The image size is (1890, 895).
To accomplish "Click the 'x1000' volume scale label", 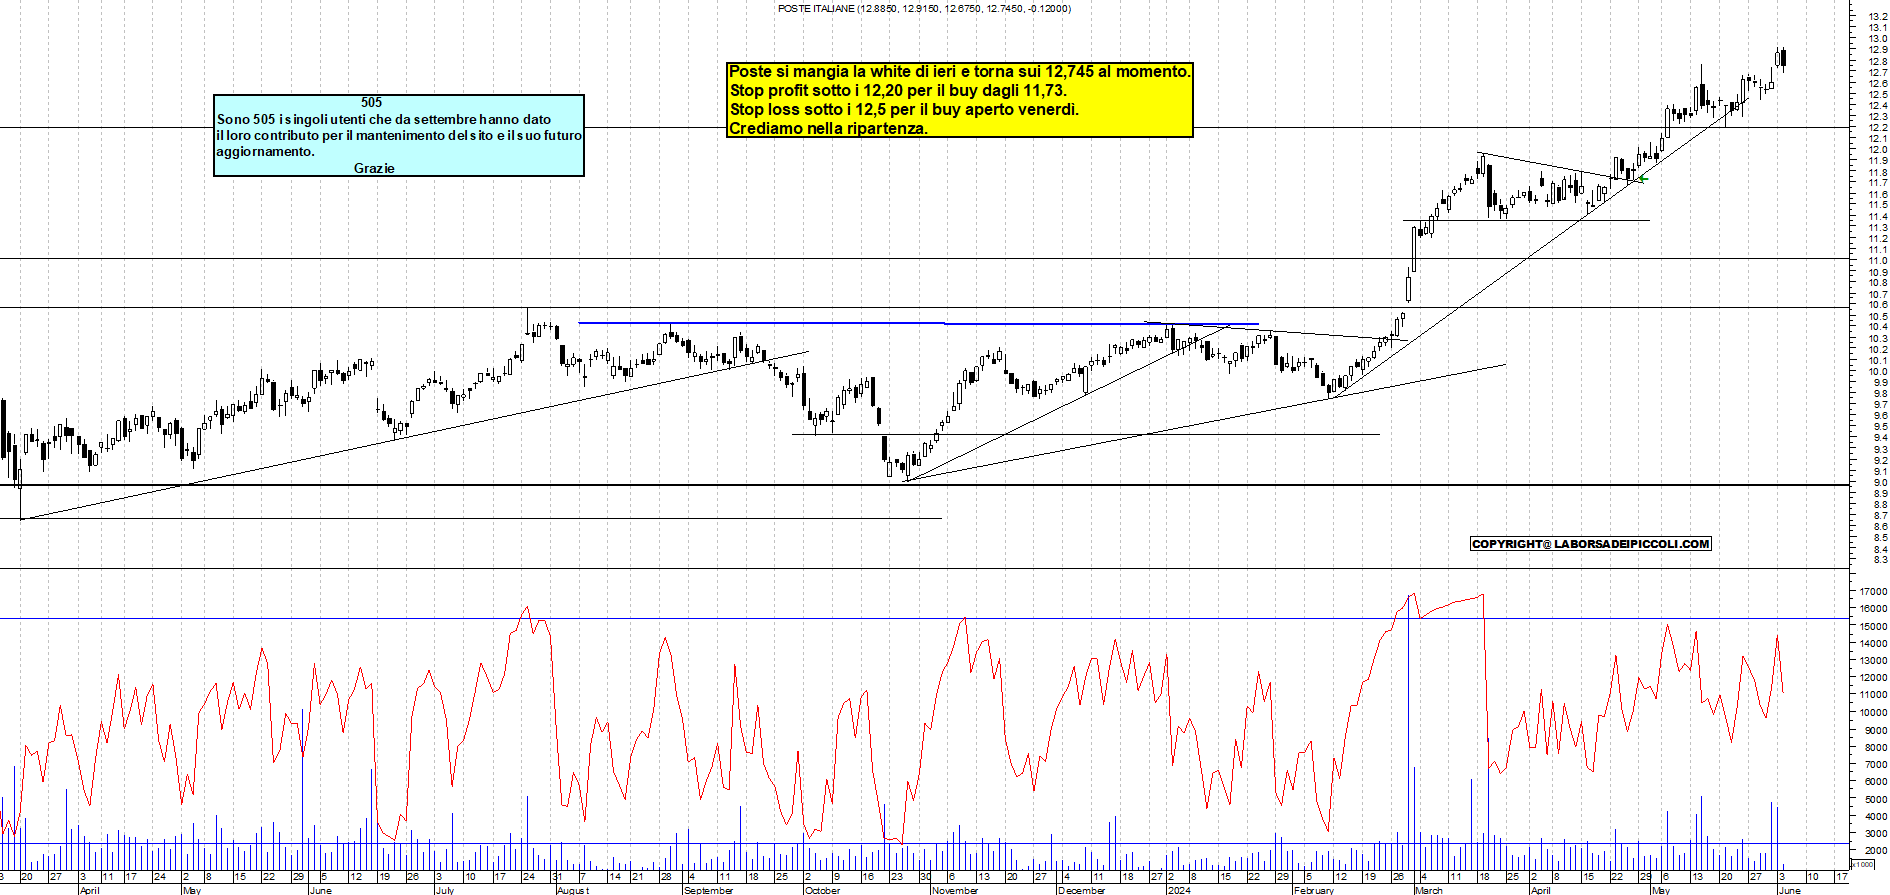I will coord(1863,864).
